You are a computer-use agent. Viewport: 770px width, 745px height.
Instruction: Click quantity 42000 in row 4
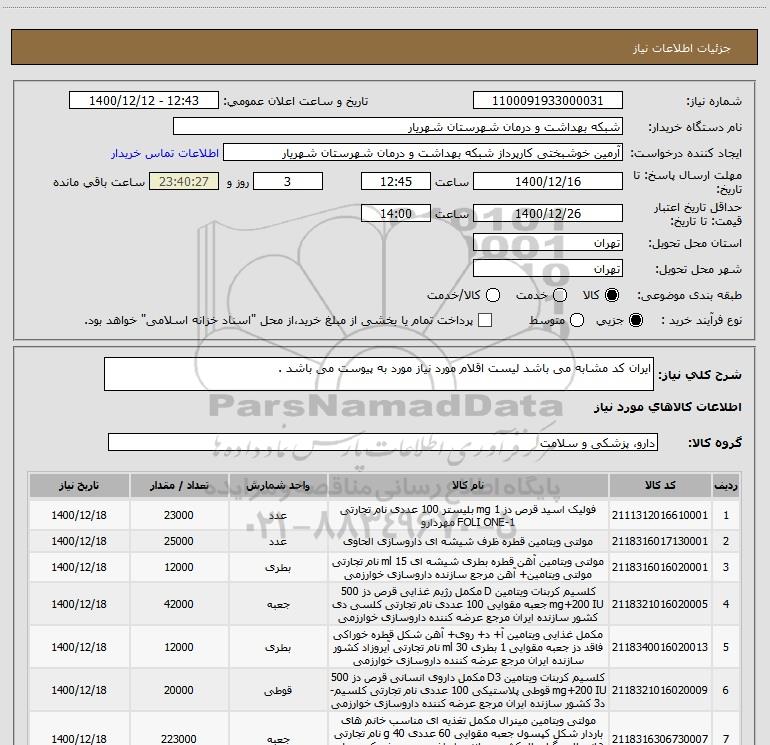coord(179,604)
